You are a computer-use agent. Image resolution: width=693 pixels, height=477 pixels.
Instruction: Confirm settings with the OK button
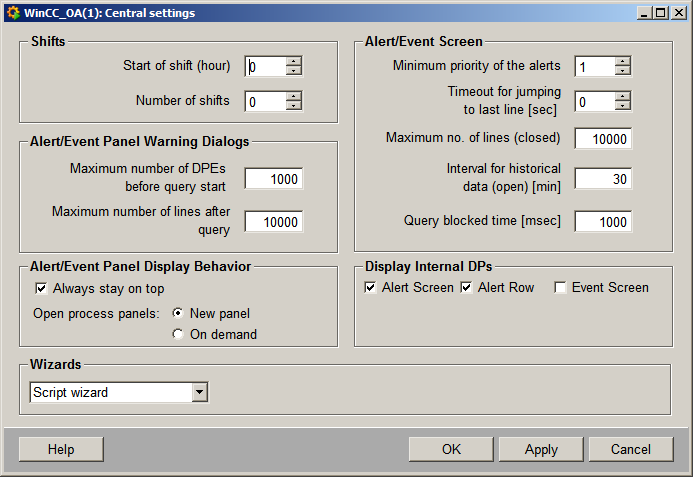[451, 449]
